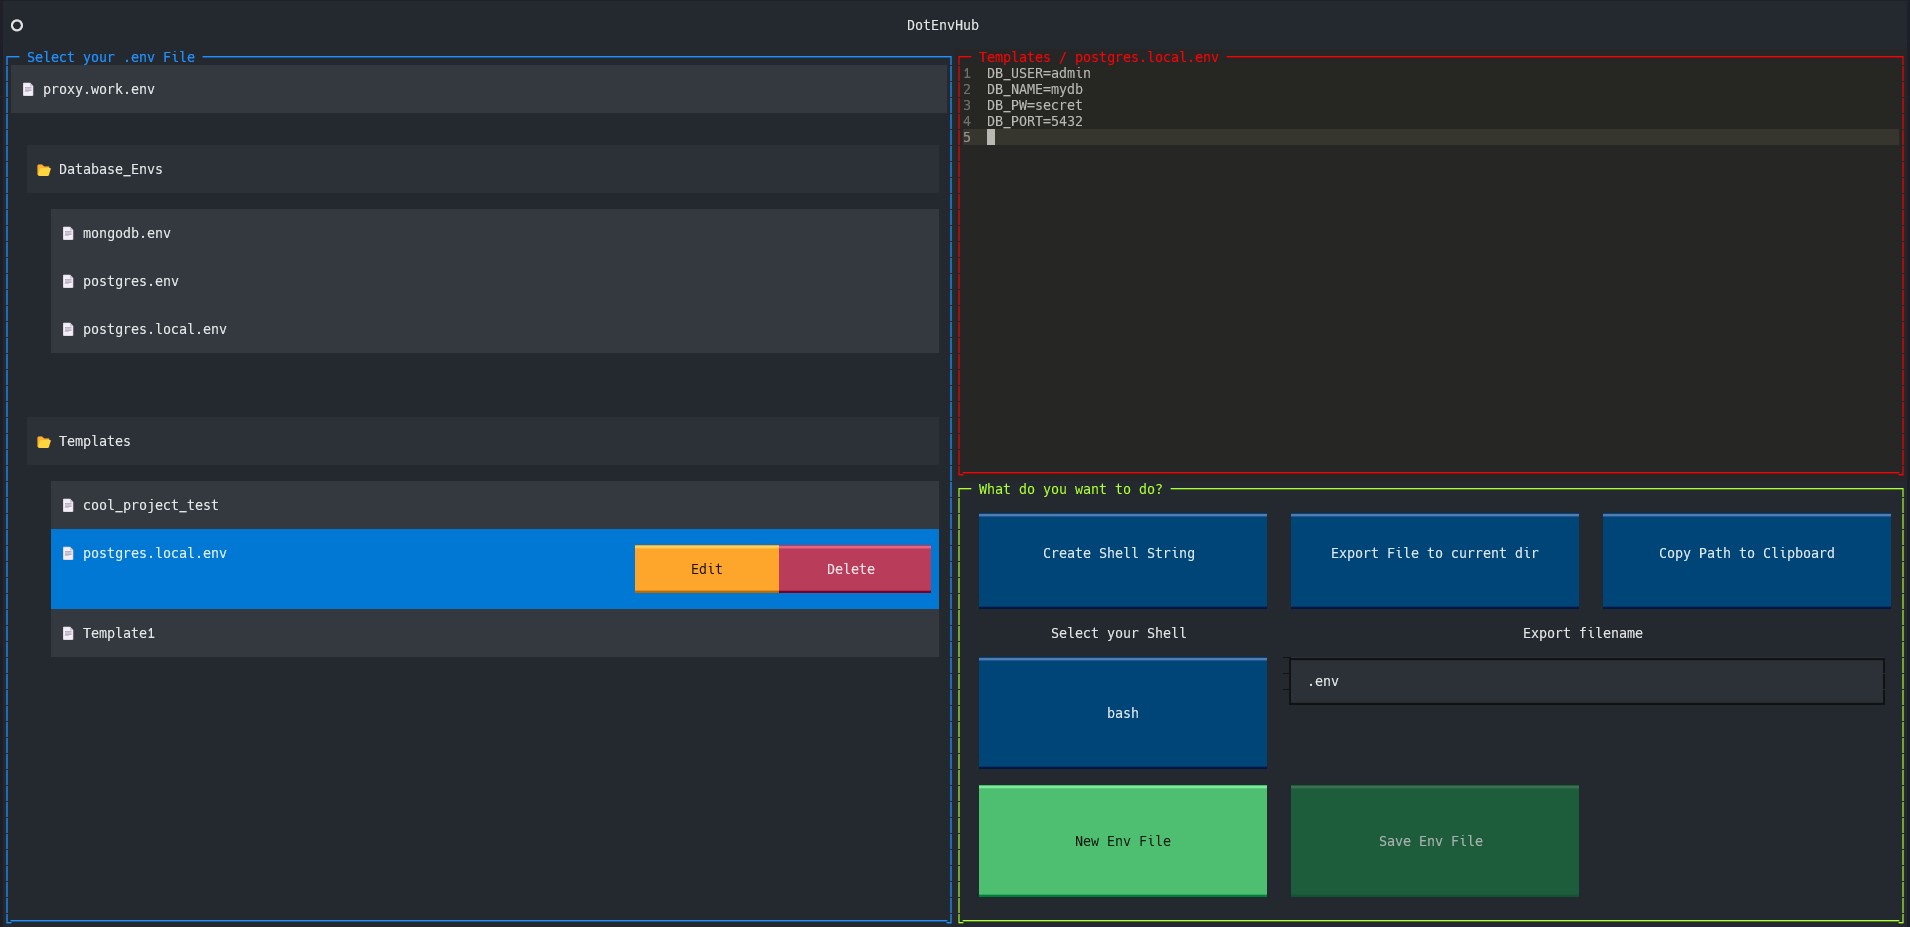Viewport: 1910px width, 927px height.
Task: Click the DotEnvHub title text
Action: click(x=943, y=25)
